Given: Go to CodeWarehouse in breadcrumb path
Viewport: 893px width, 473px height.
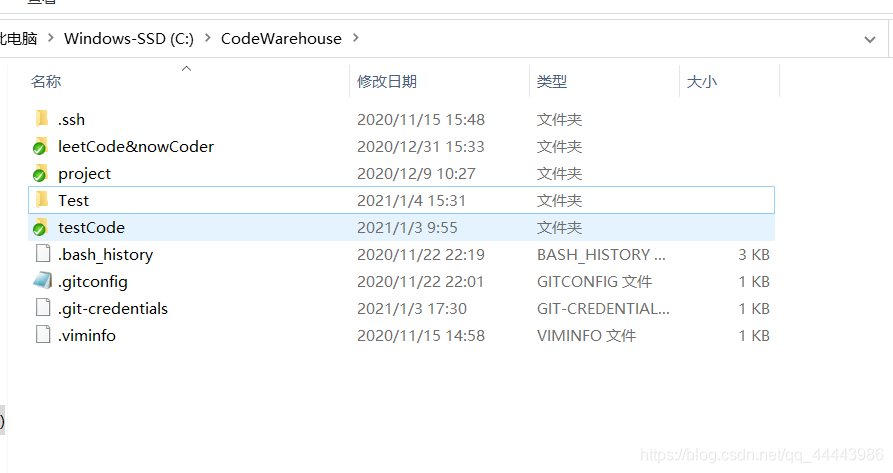Looking at the screenshot, I should click(x=281, y=39).
